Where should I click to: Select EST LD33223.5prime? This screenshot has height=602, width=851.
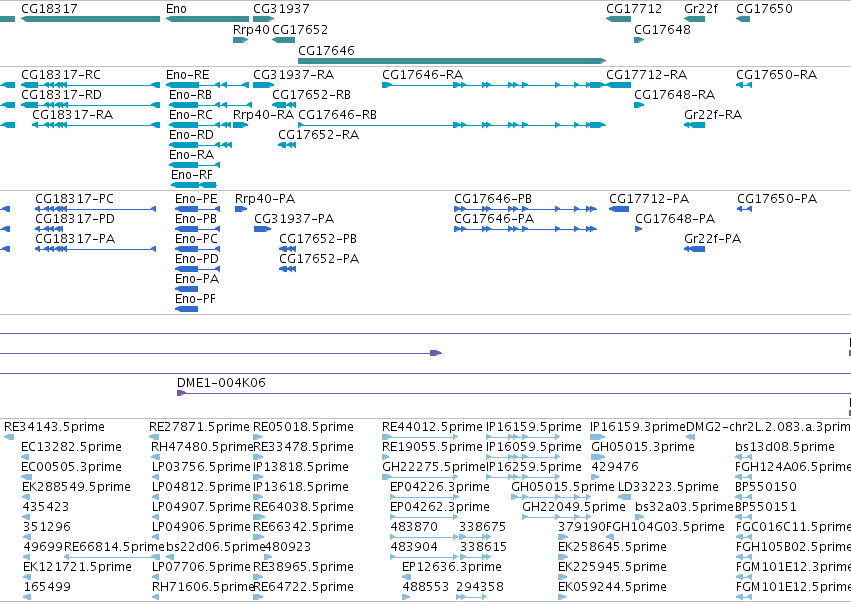point(669,487)
